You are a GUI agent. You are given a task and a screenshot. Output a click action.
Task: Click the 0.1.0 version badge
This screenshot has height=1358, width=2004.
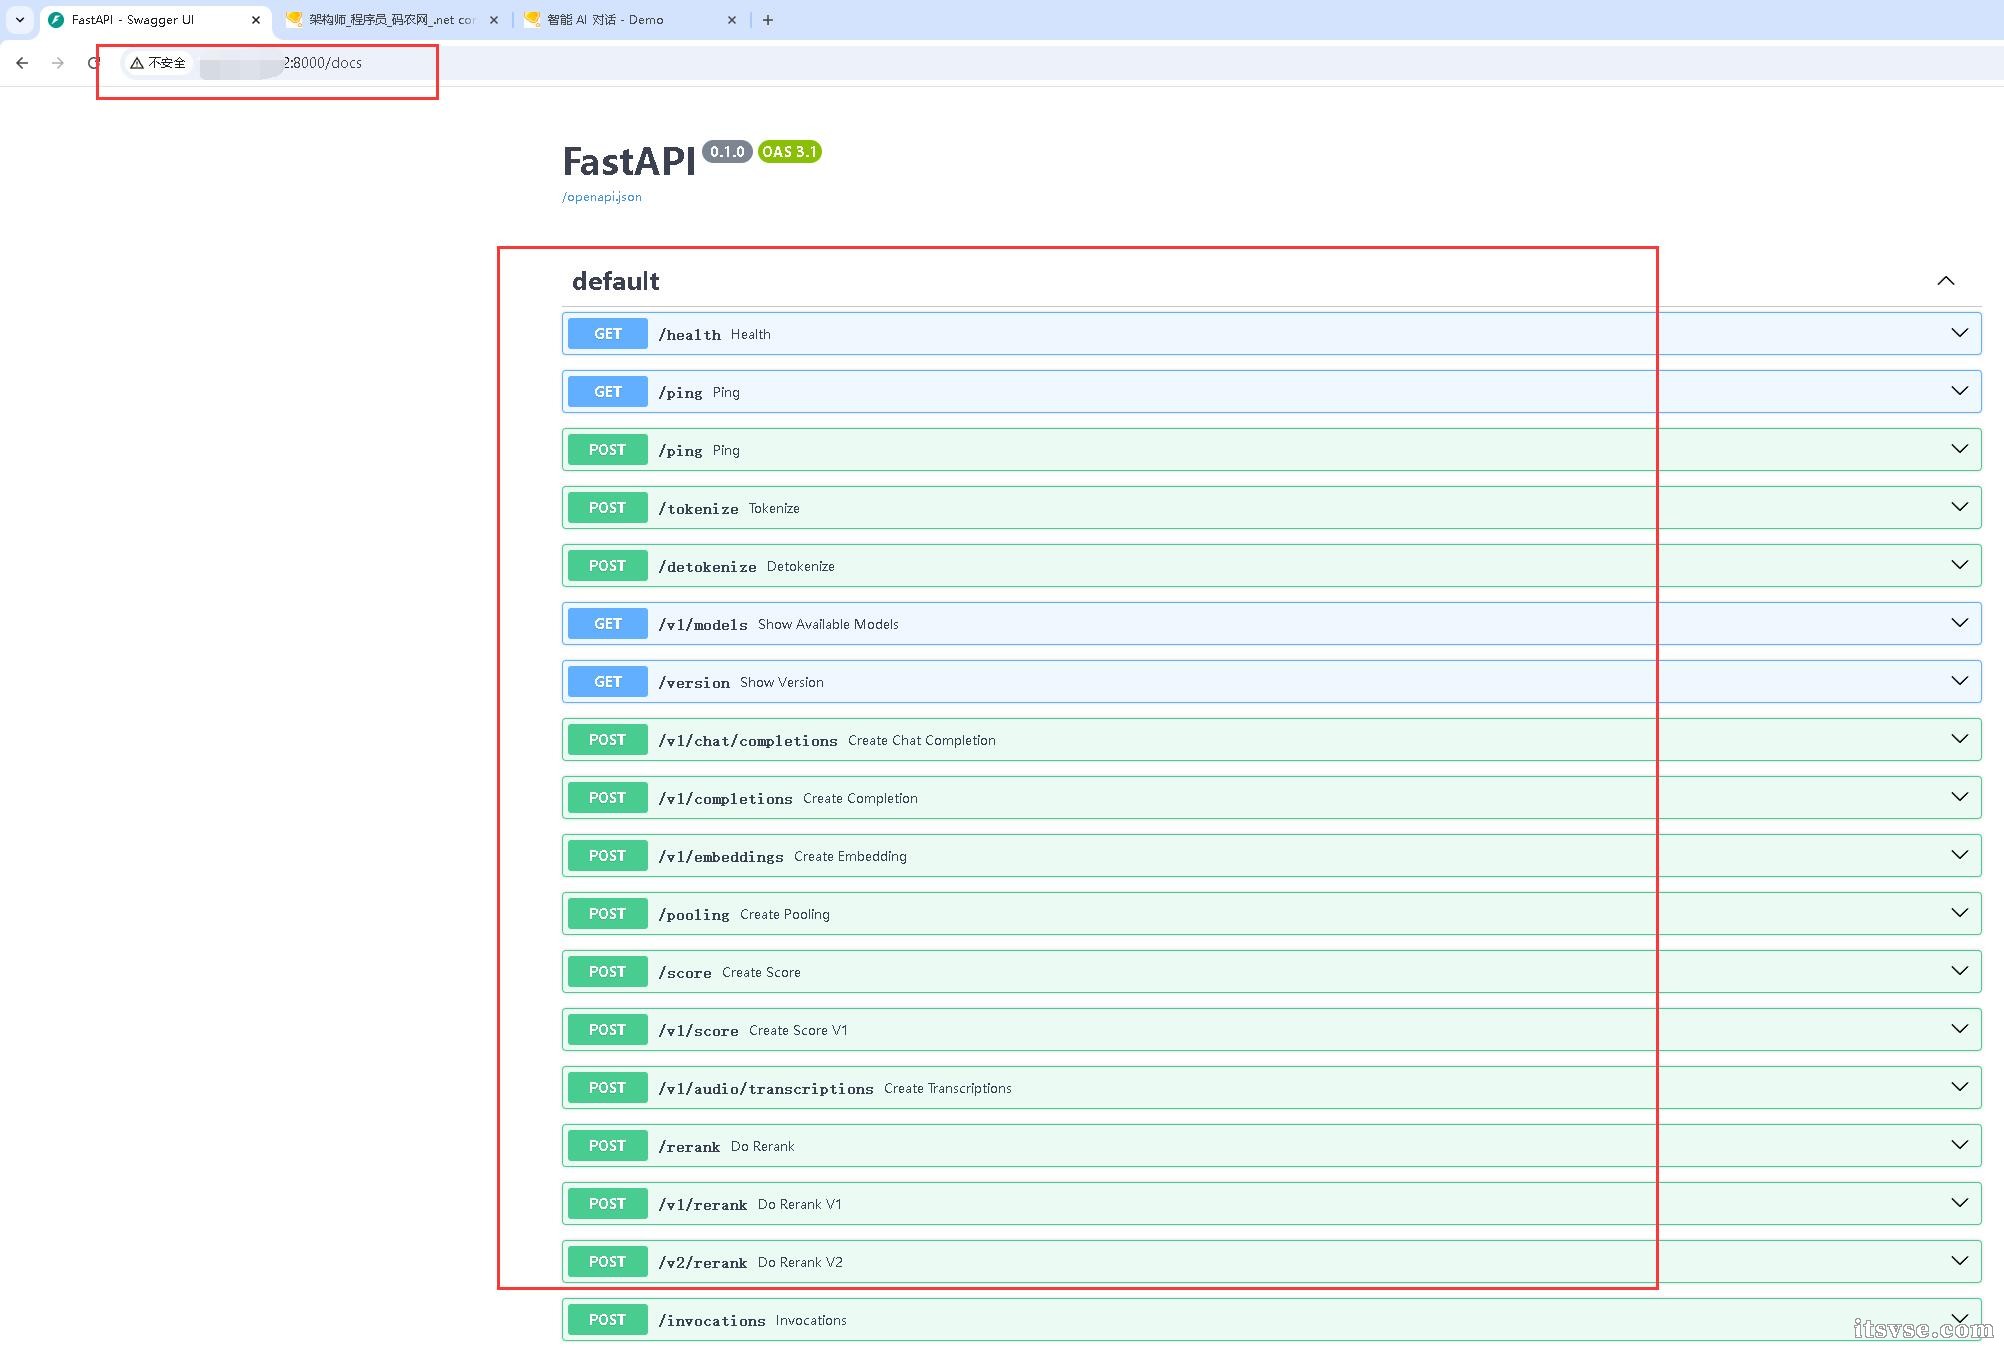727,152
